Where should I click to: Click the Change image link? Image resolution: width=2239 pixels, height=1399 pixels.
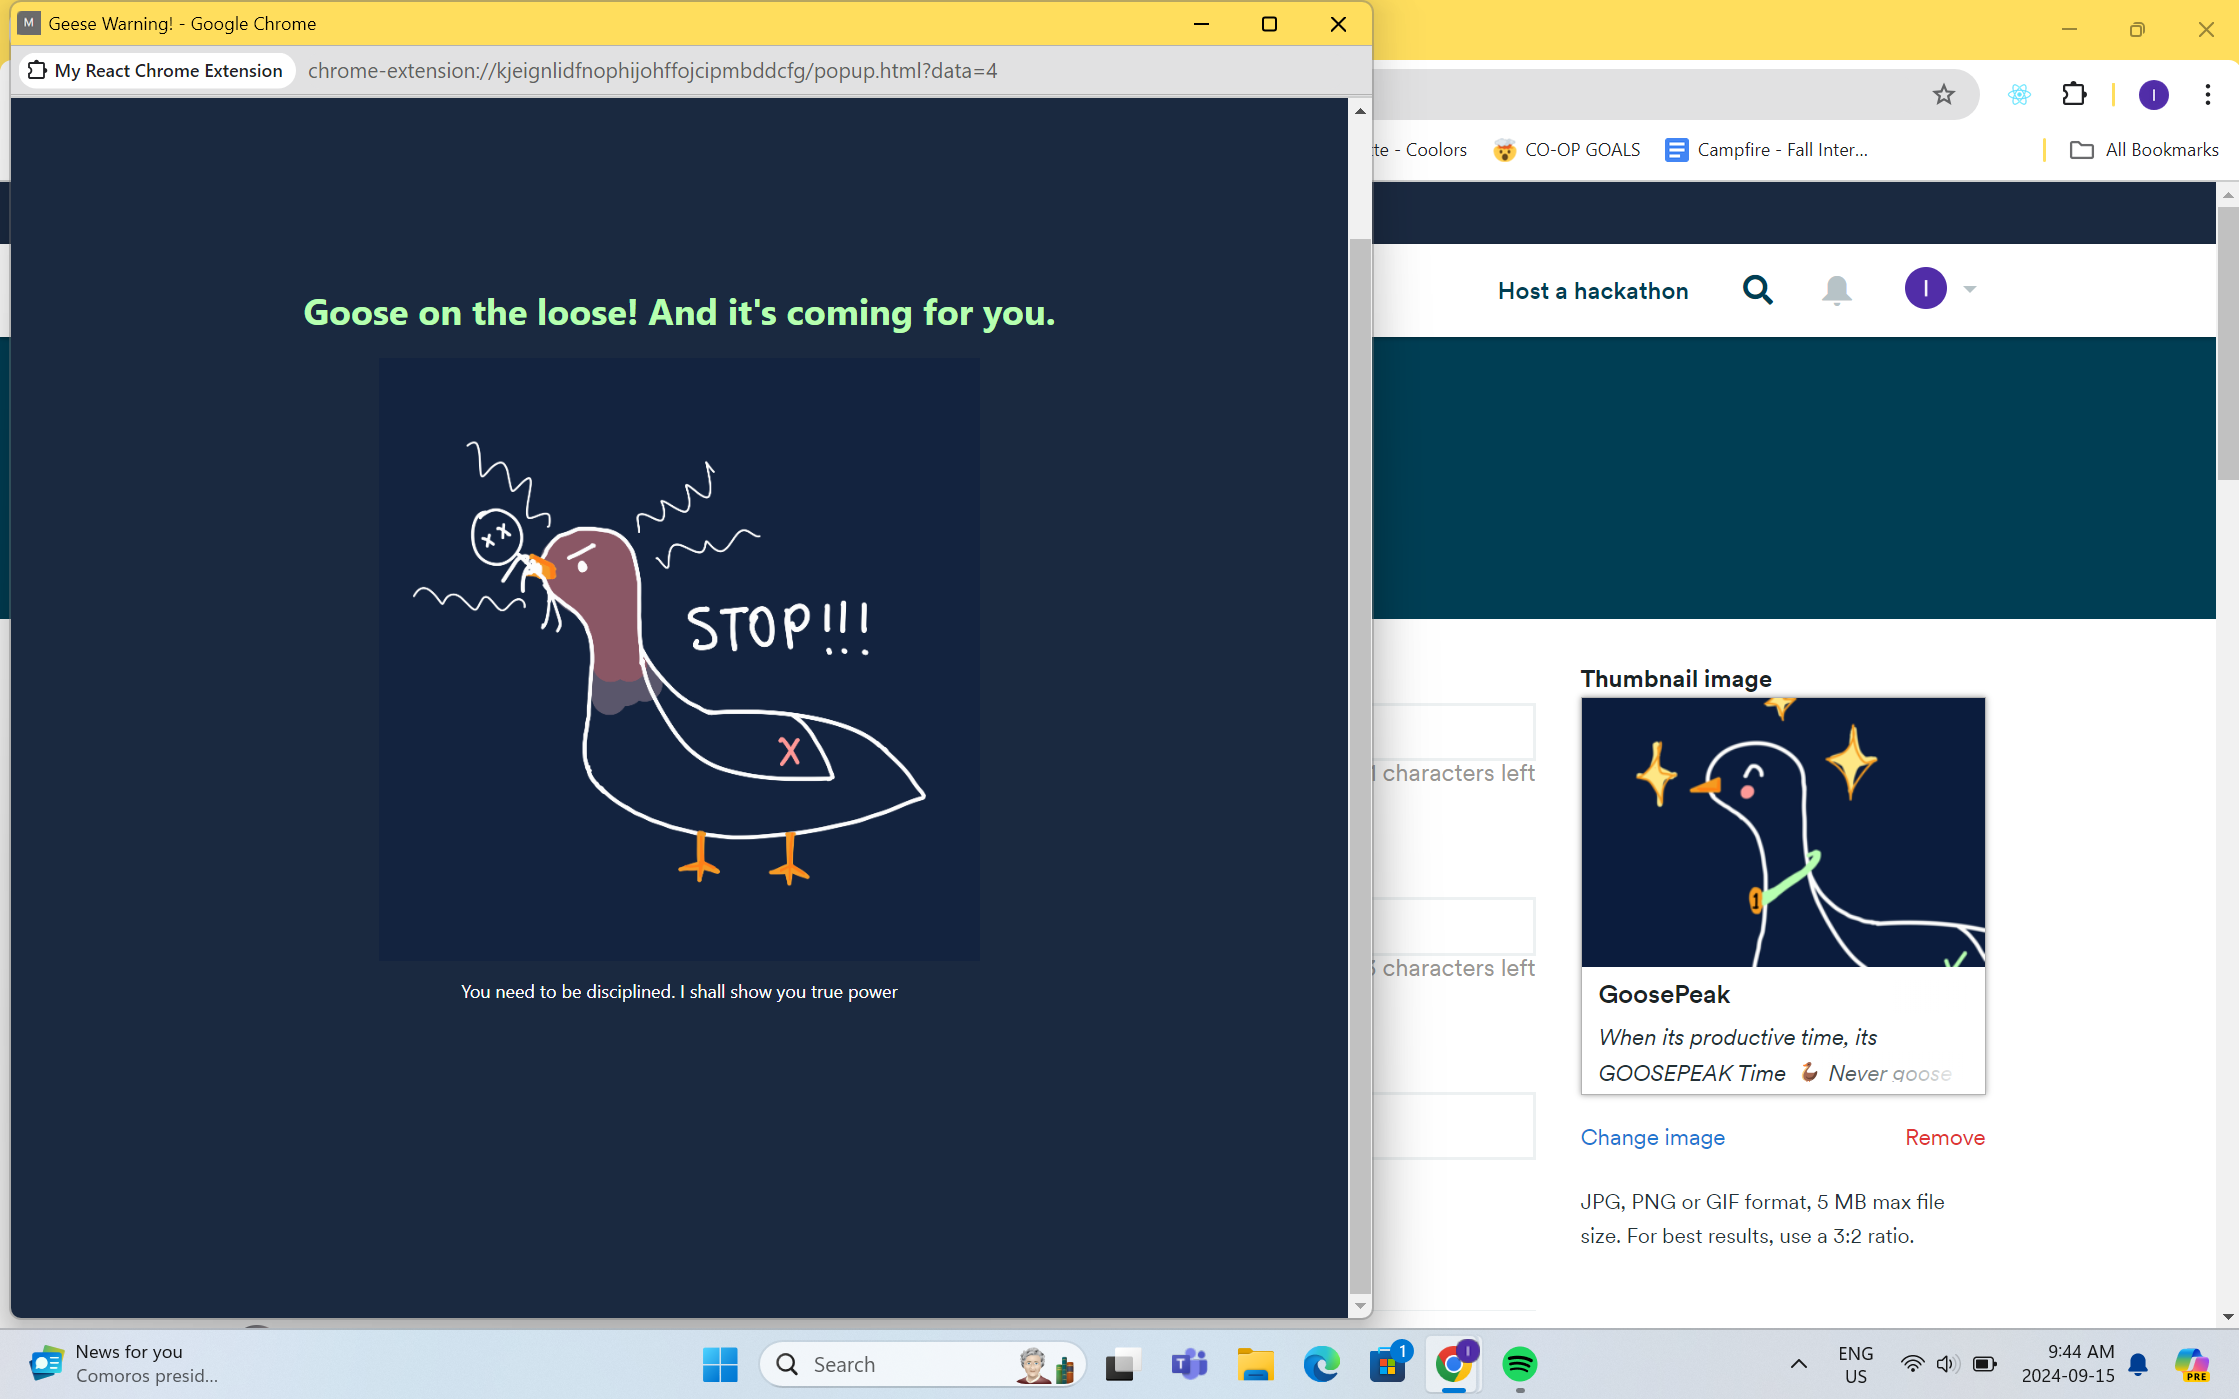click(1652, 1137)
